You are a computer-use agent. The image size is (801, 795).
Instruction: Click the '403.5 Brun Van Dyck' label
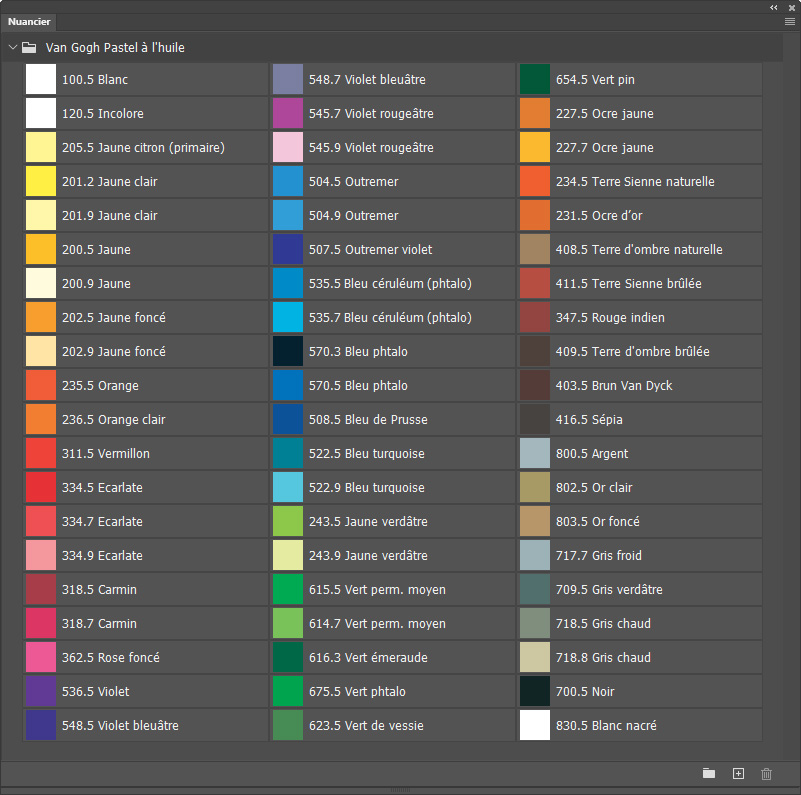click(614, 386)
